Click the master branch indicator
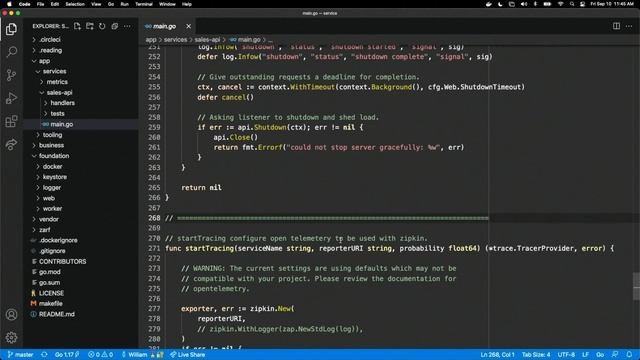The height and width of the screenshot is (360, 640). (x=20, y=355)
